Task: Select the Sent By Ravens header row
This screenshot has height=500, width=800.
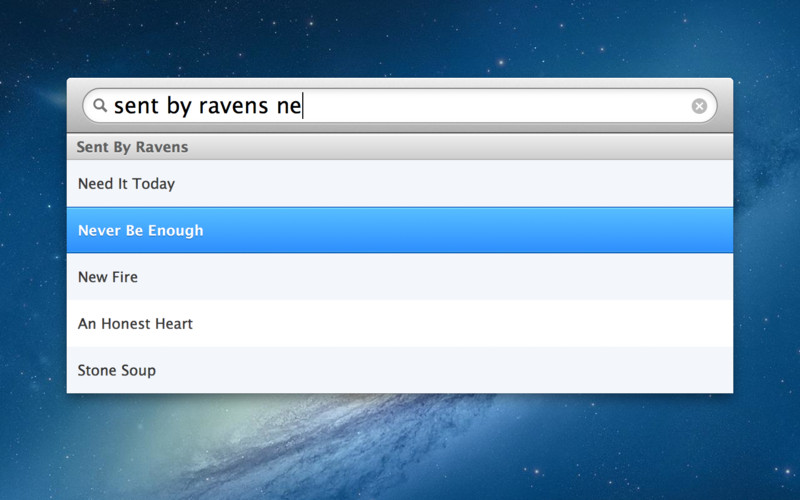Action: 399,147
